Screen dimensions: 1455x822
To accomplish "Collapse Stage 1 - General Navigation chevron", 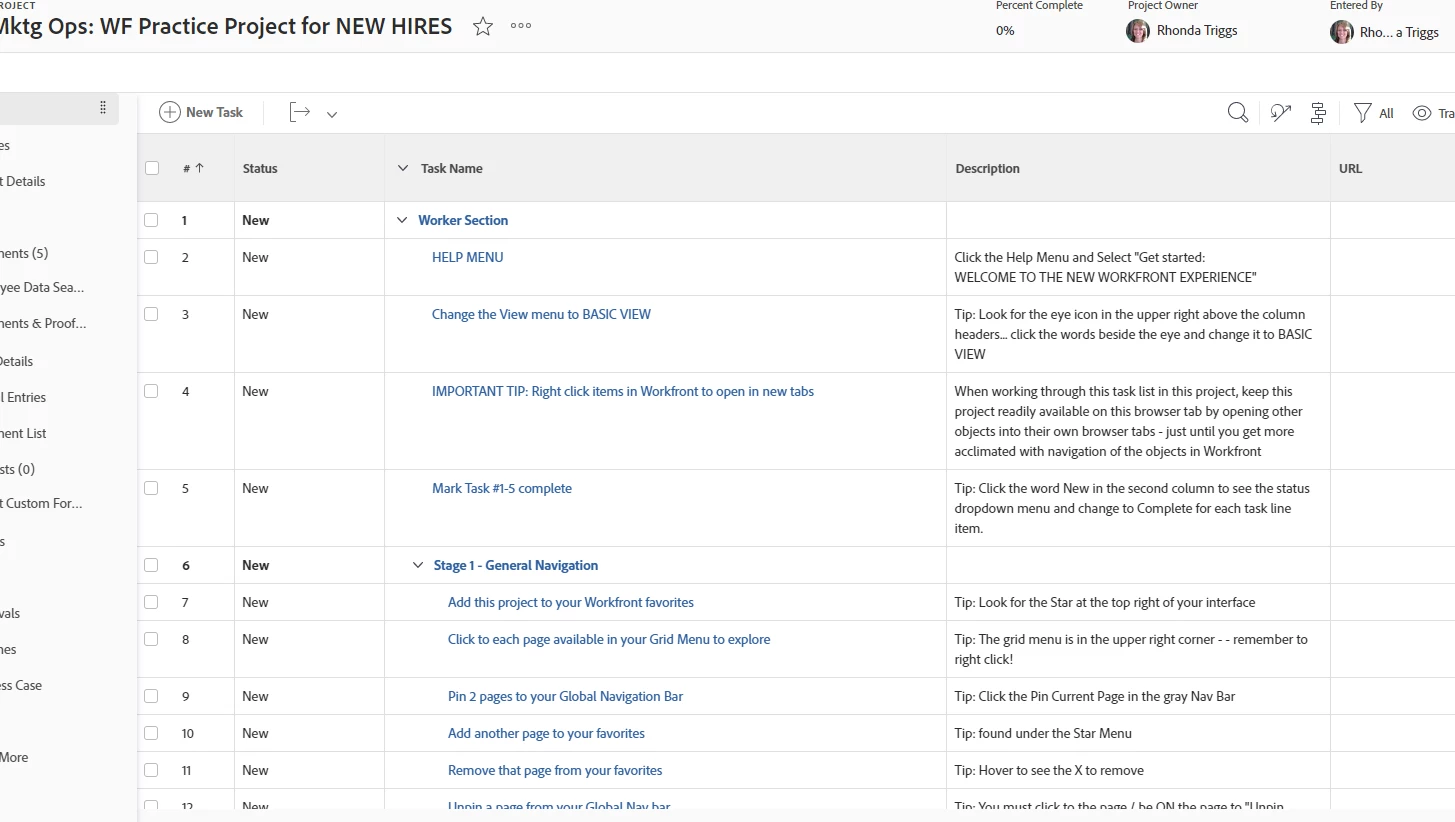I will pos(418,565).
